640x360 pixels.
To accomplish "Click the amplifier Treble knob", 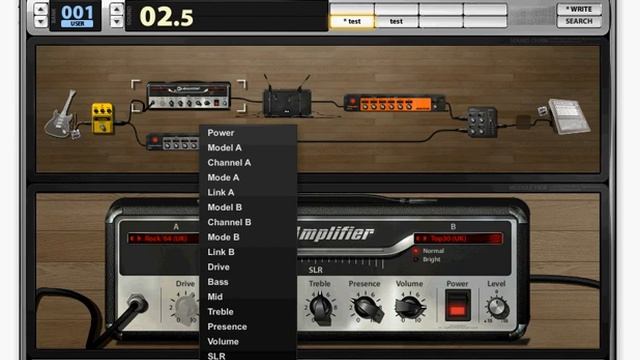I will 321,309.
